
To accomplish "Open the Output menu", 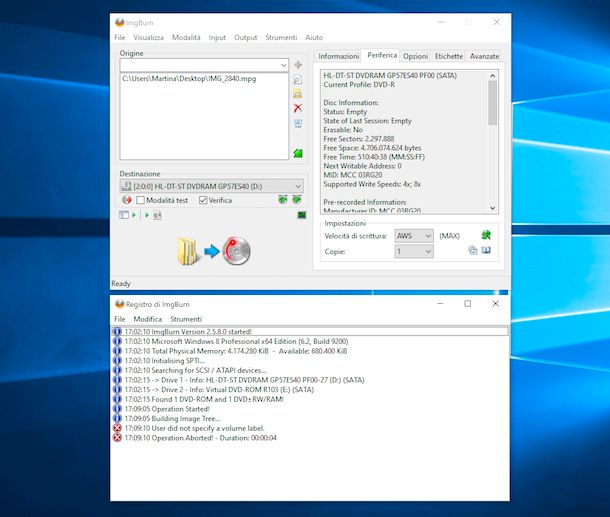I will point(245,37).
